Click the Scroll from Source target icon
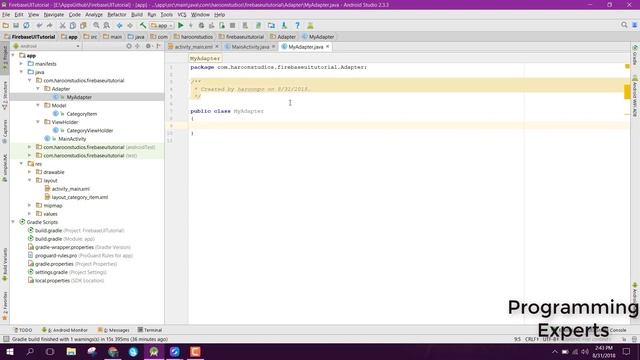This screenshot has height=360, width=640. 129,46
